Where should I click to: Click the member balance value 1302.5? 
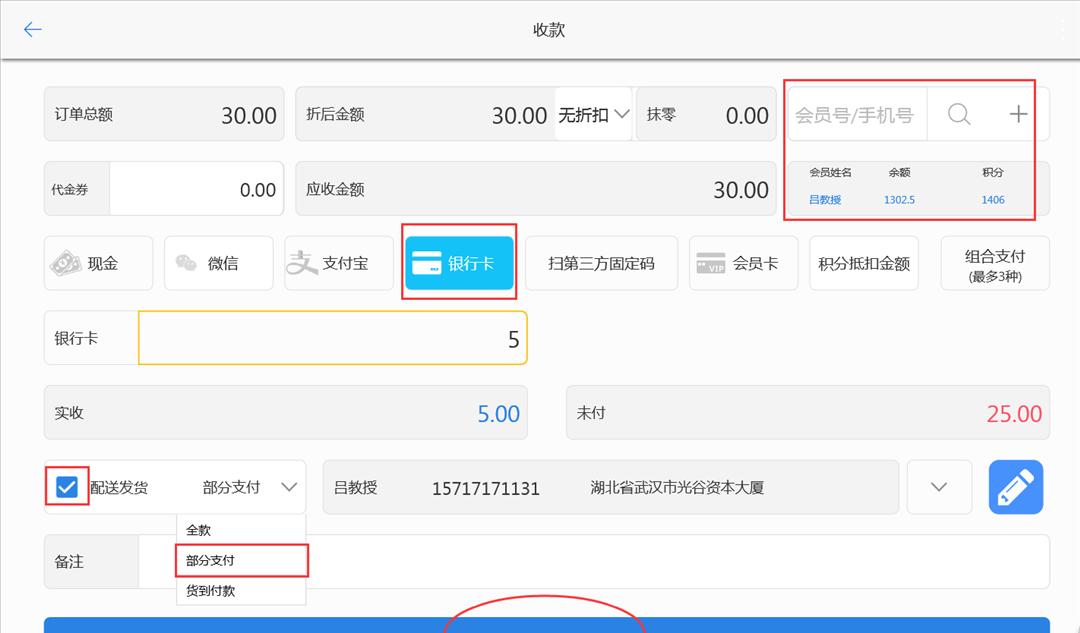(x=900, y=200)
